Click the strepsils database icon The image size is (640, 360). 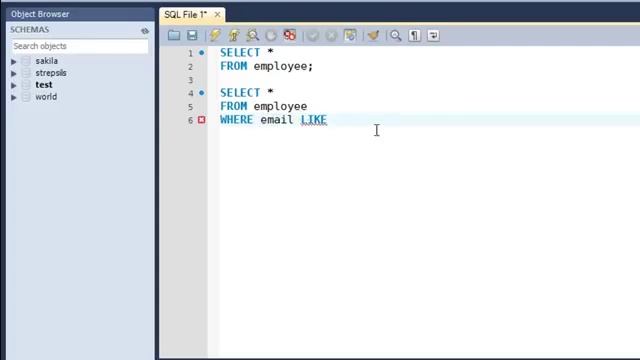click(26, 73)
